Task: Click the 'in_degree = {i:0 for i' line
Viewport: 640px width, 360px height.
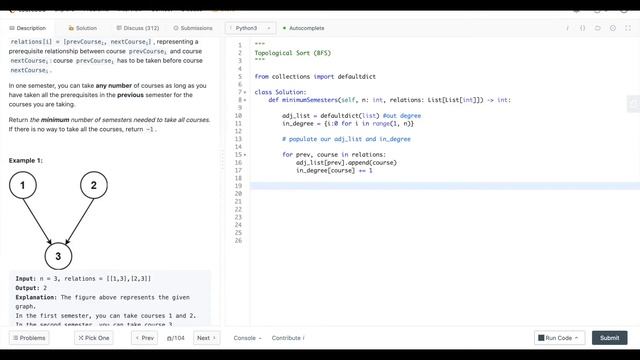Action: 348,124
